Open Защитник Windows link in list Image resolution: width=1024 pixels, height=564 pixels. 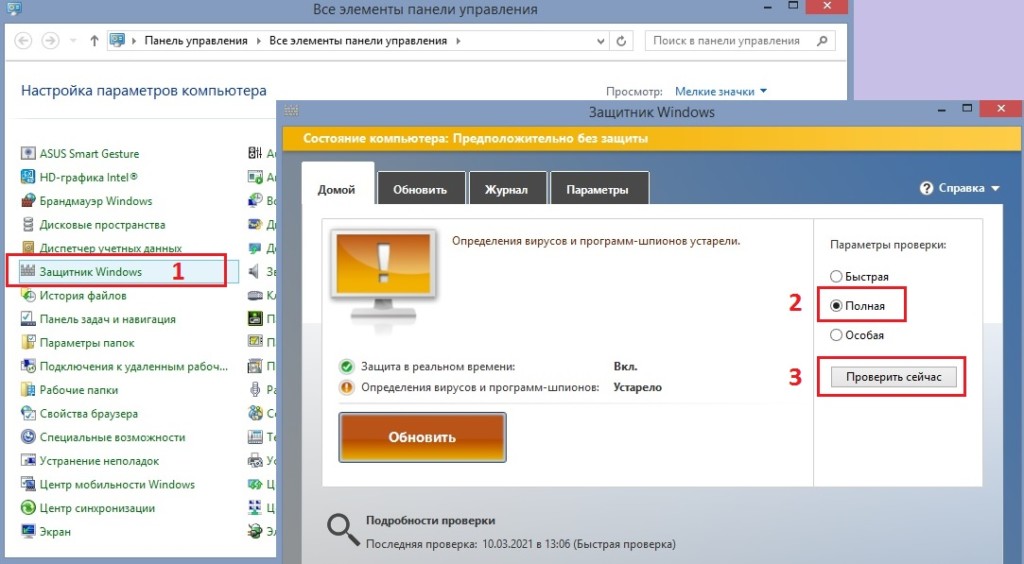pos(91,272)
